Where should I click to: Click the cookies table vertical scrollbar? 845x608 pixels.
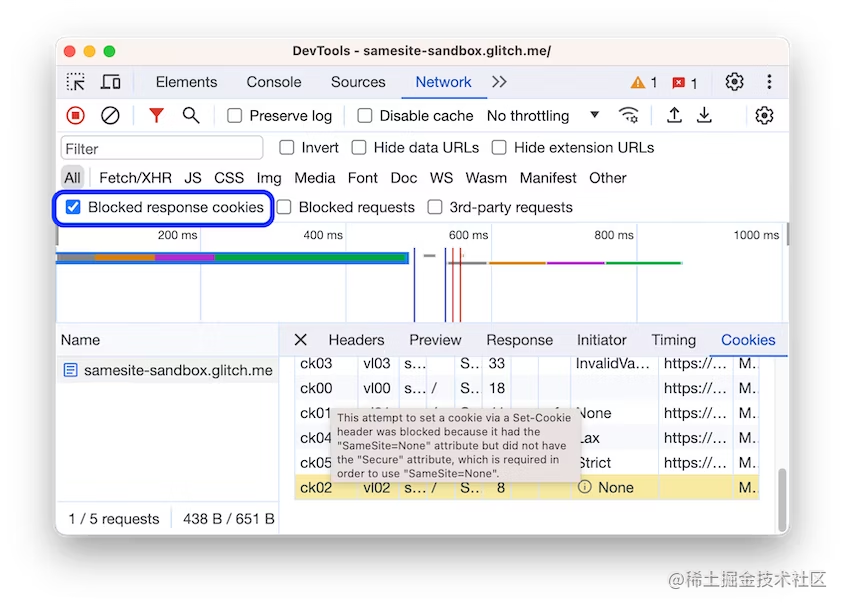tap(782, 499)
